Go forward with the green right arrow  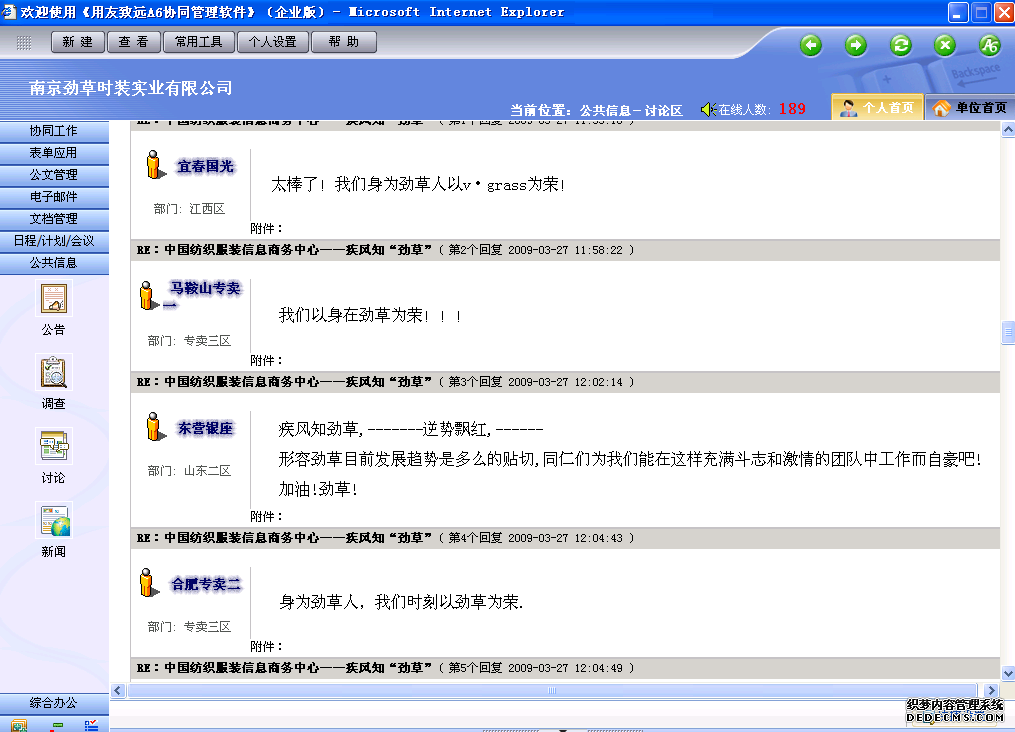pyautogui.click(x=856, y=45)
